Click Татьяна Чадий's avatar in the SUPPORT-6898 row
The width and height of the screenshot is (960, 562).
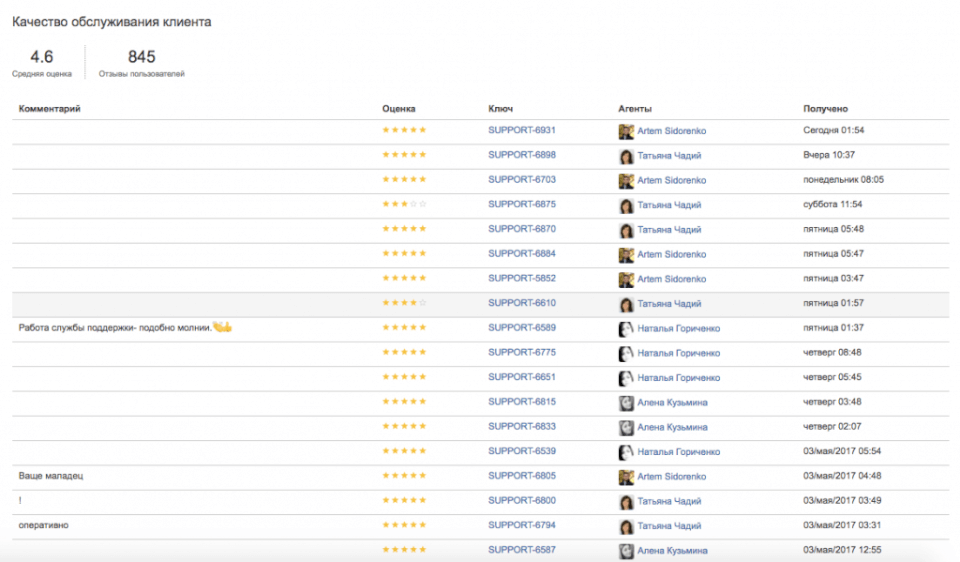[626, 156]
